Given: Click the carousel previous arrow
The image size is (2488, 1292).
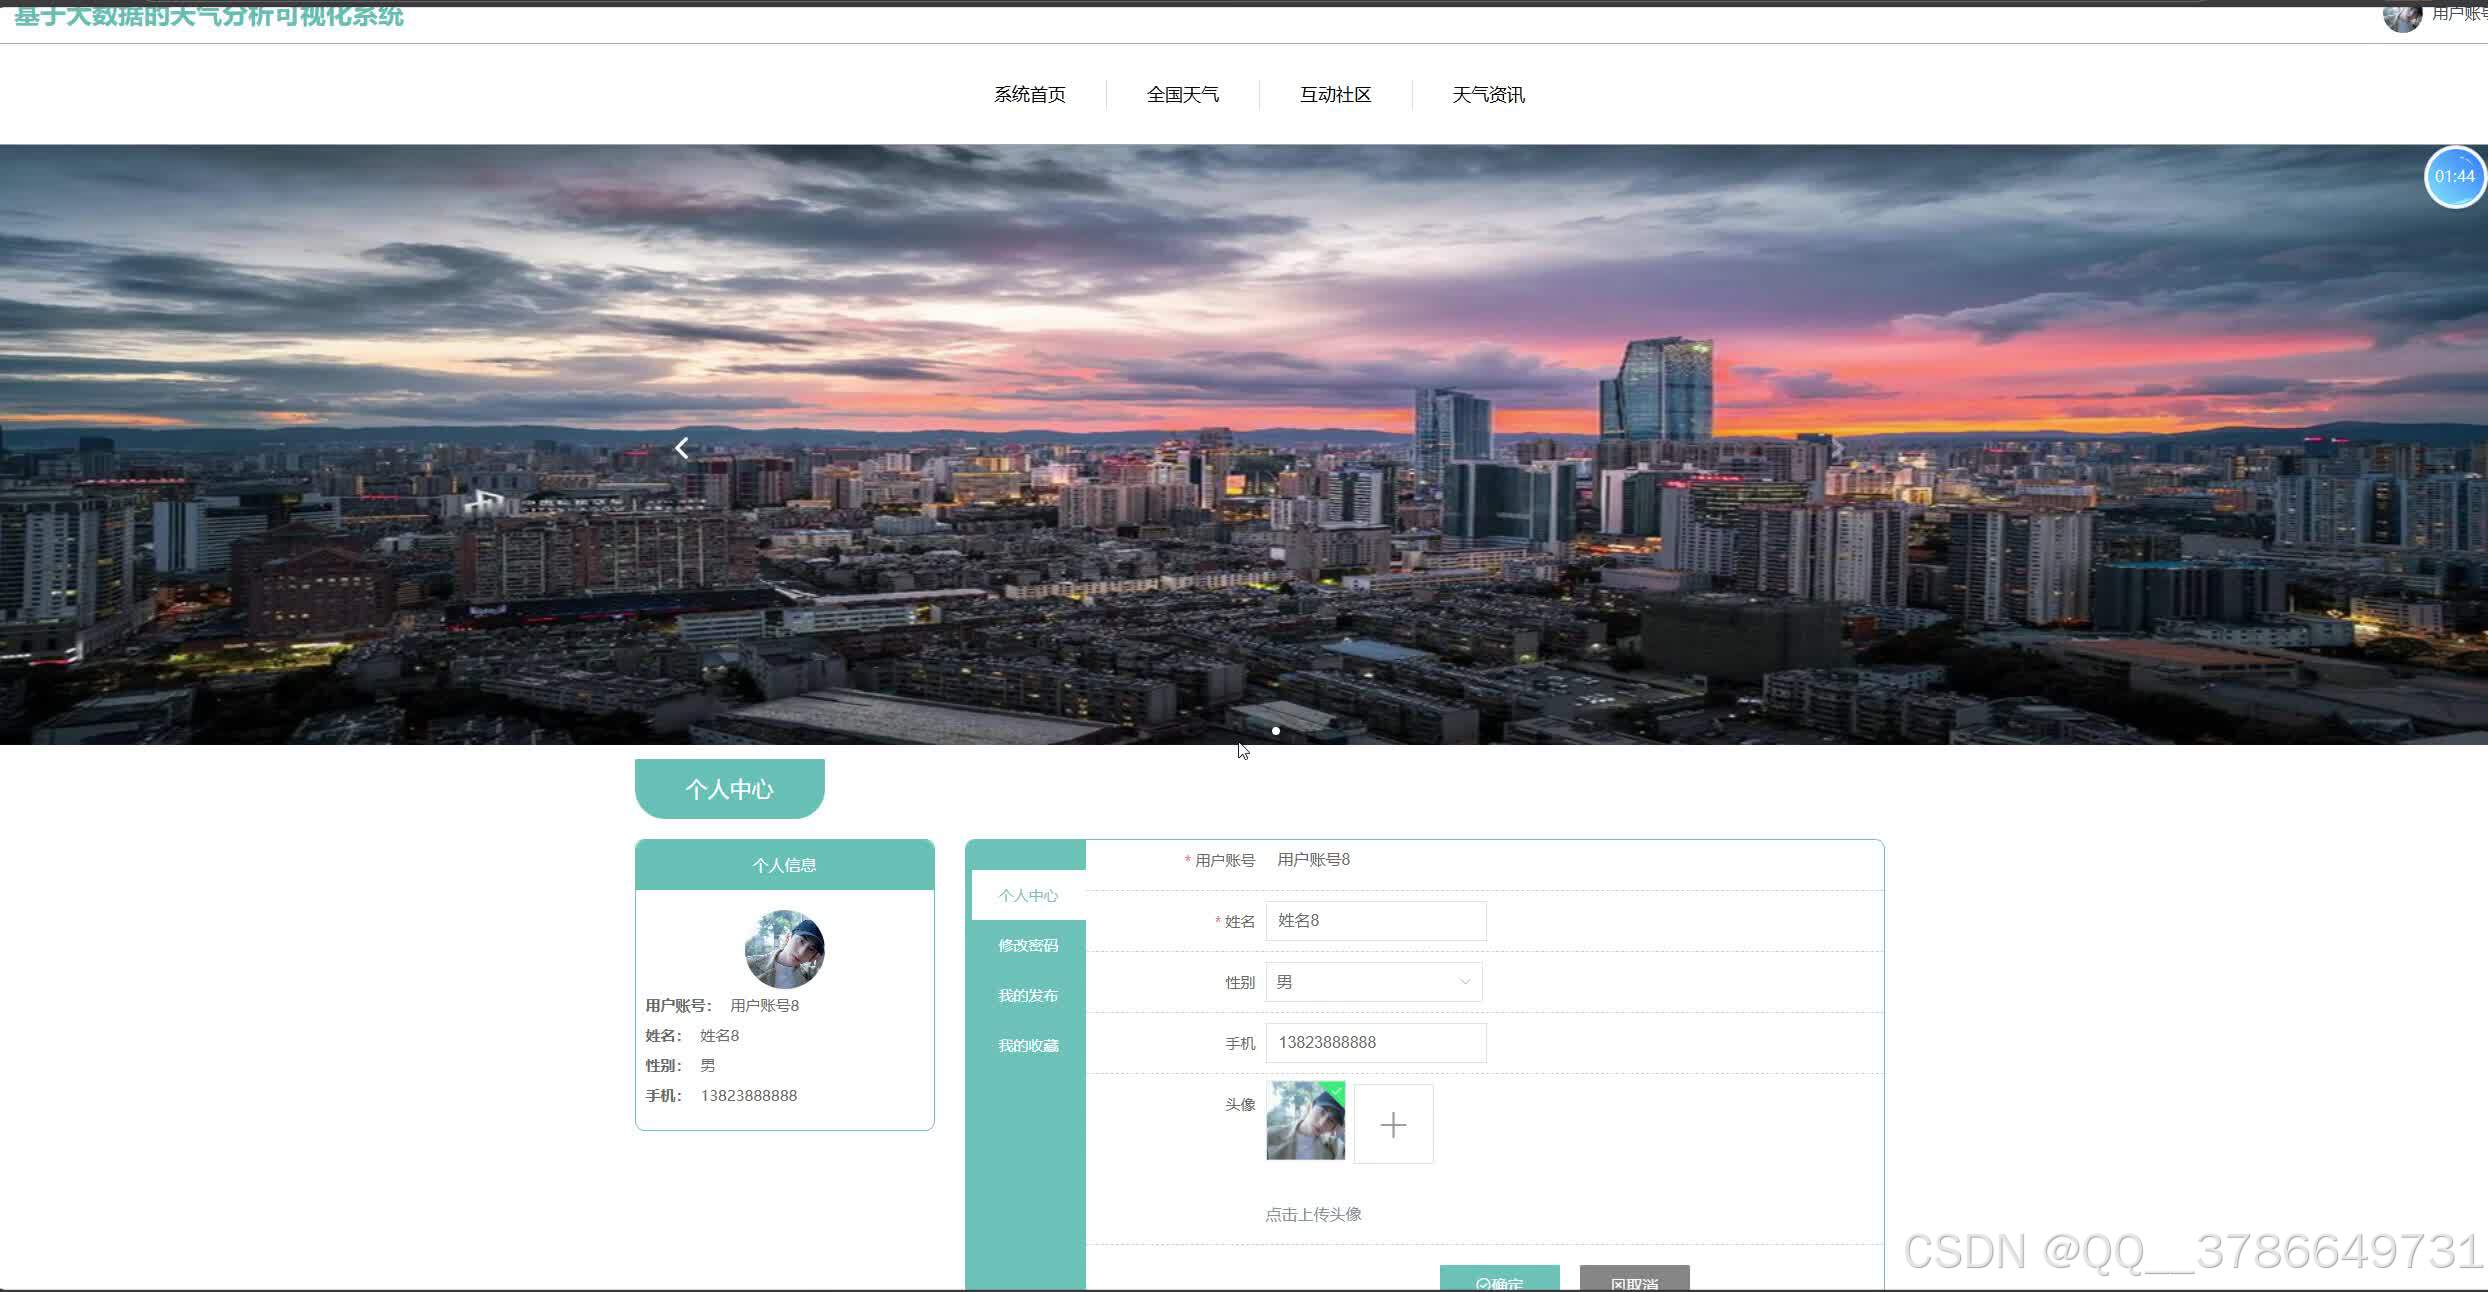Looking at the screenshot, I should coord(682,448).
